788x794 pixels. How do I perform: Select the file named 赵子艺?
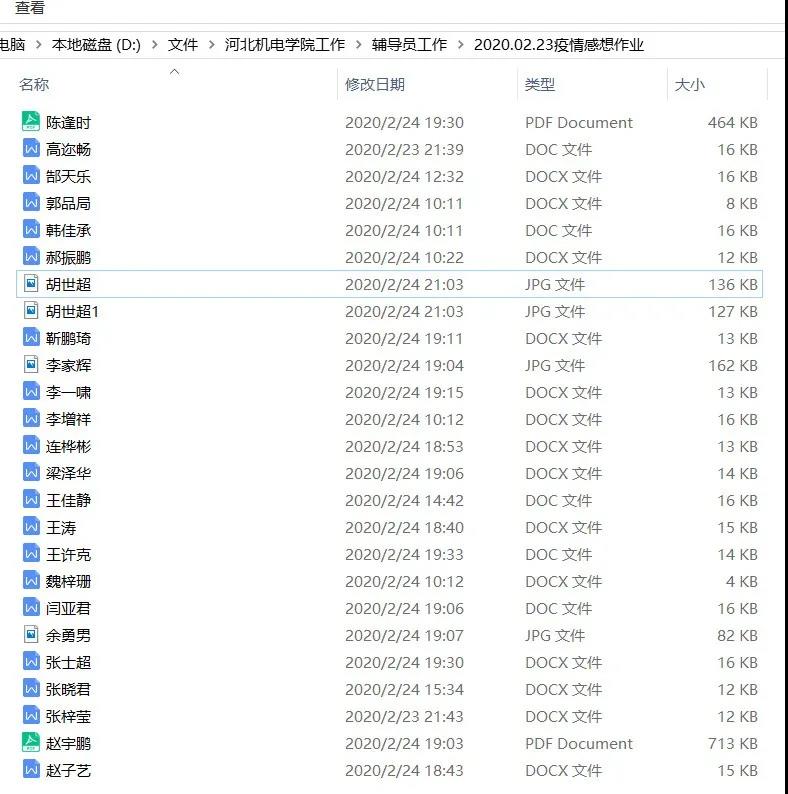[68, 771]
